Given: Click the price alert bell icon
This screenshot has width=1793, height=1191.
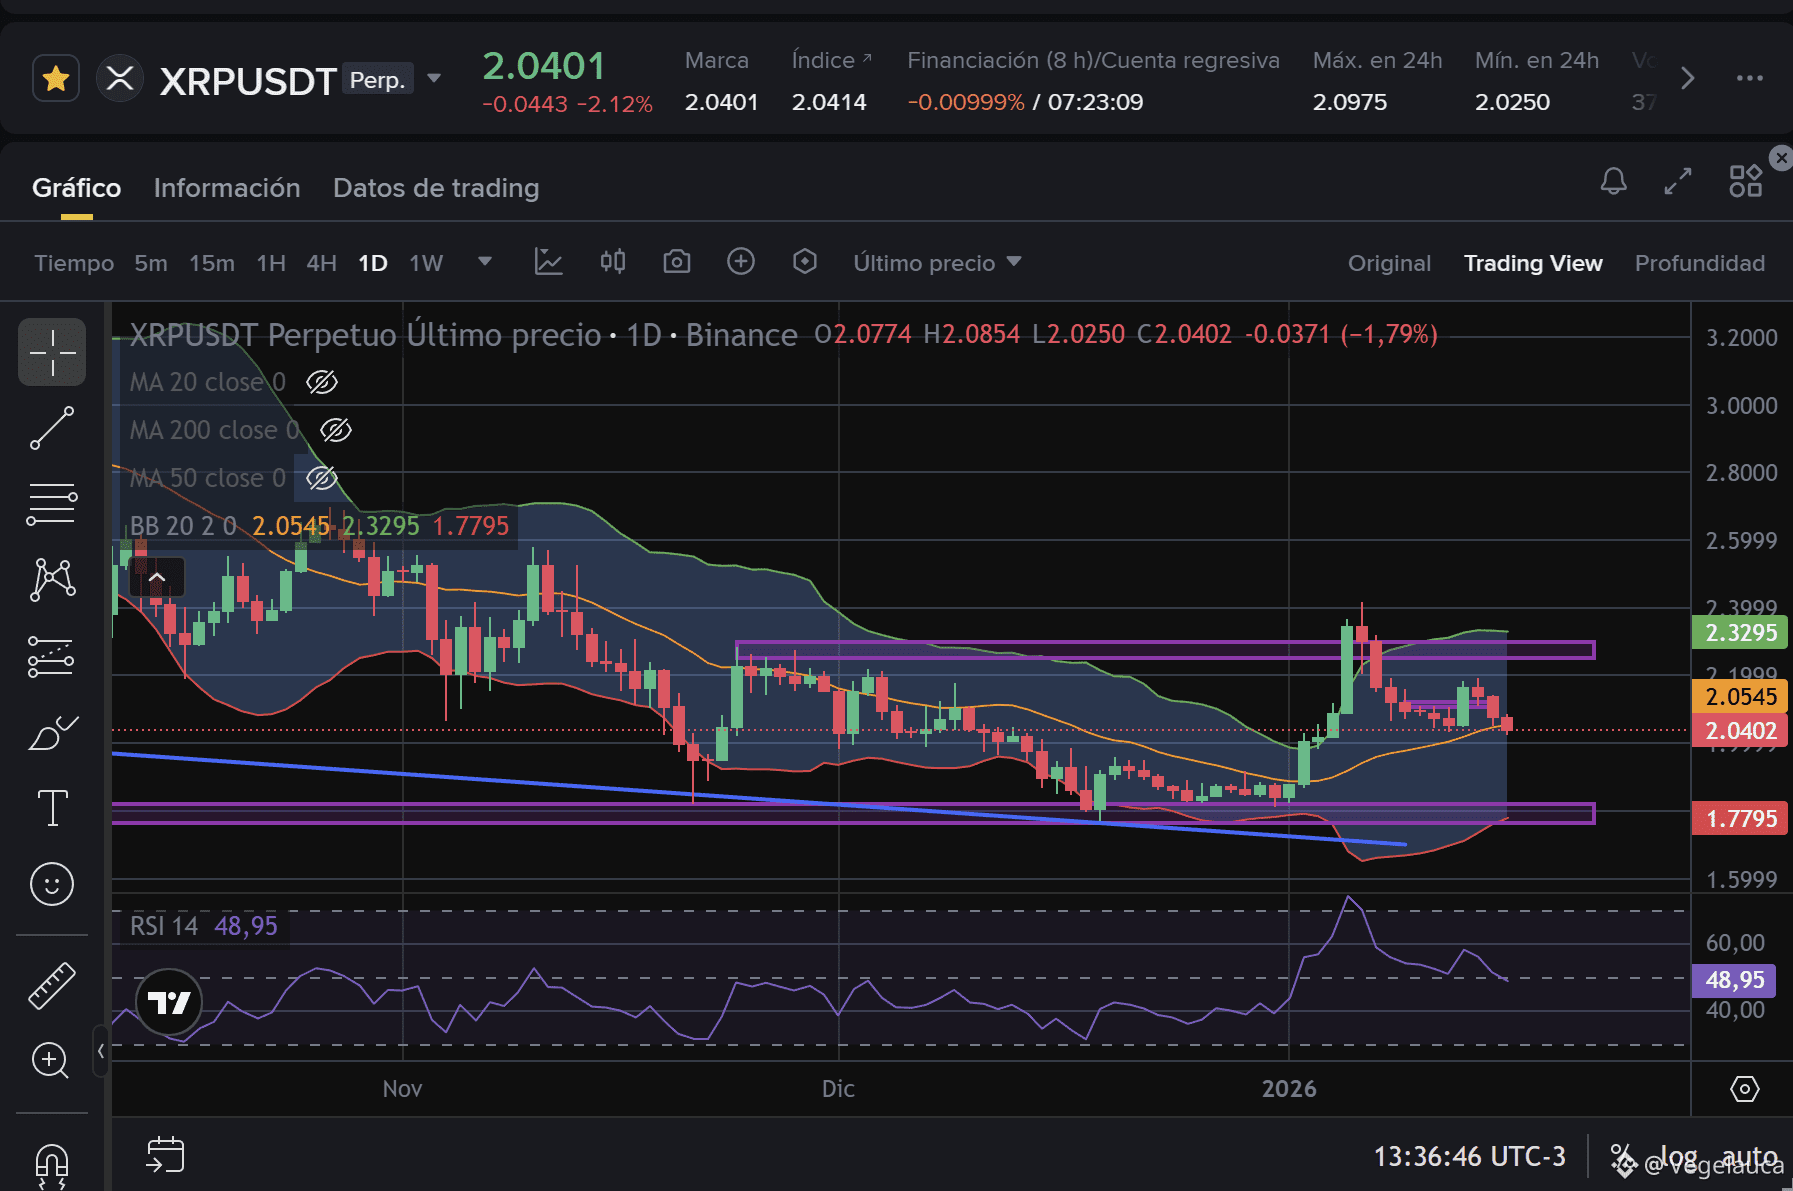Looking at the screenshot, I should tap(1613, 181).
